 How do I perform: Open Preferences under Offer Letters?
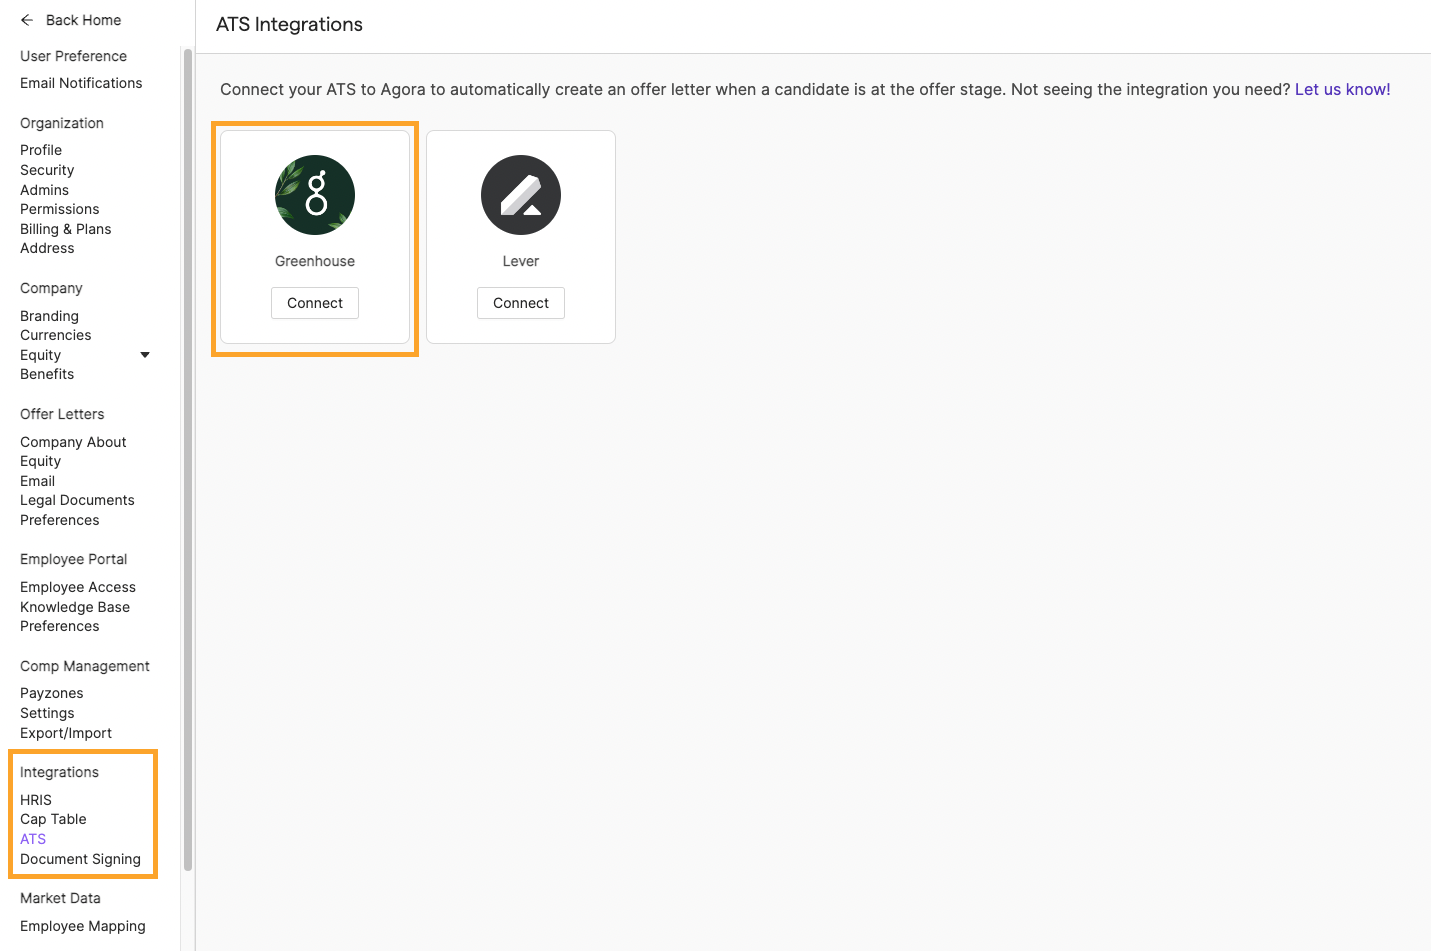[59, 520]
